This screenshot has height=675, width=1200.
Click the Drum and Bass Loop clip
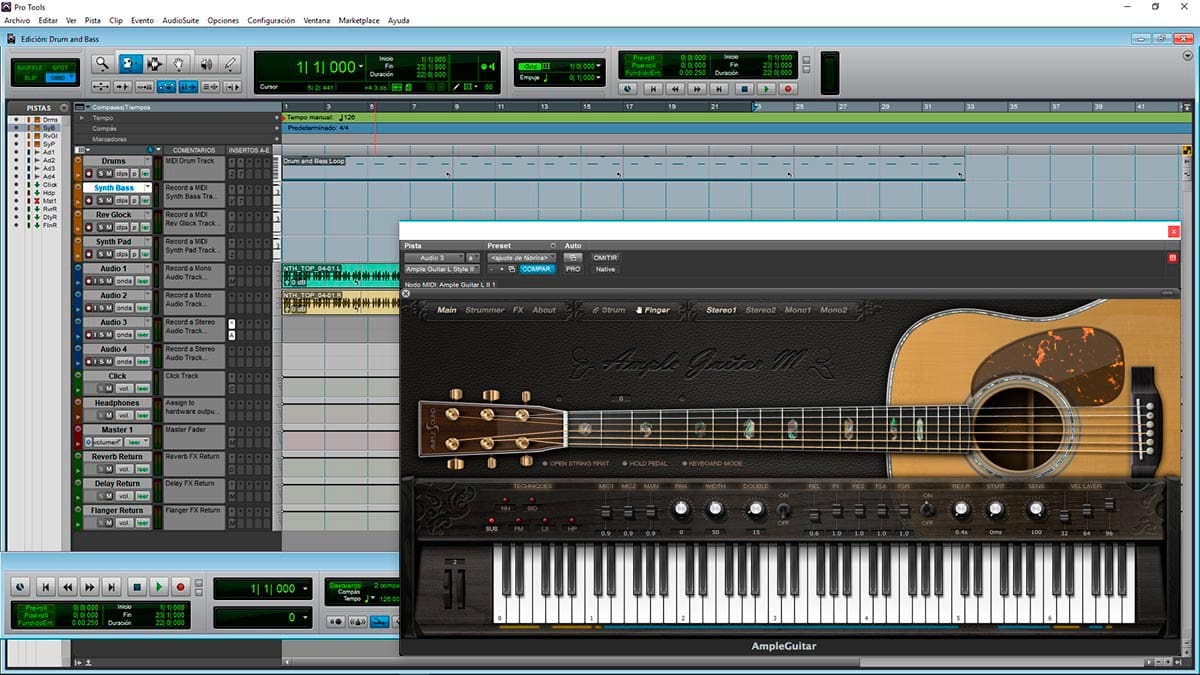click(x=623, y=167)
